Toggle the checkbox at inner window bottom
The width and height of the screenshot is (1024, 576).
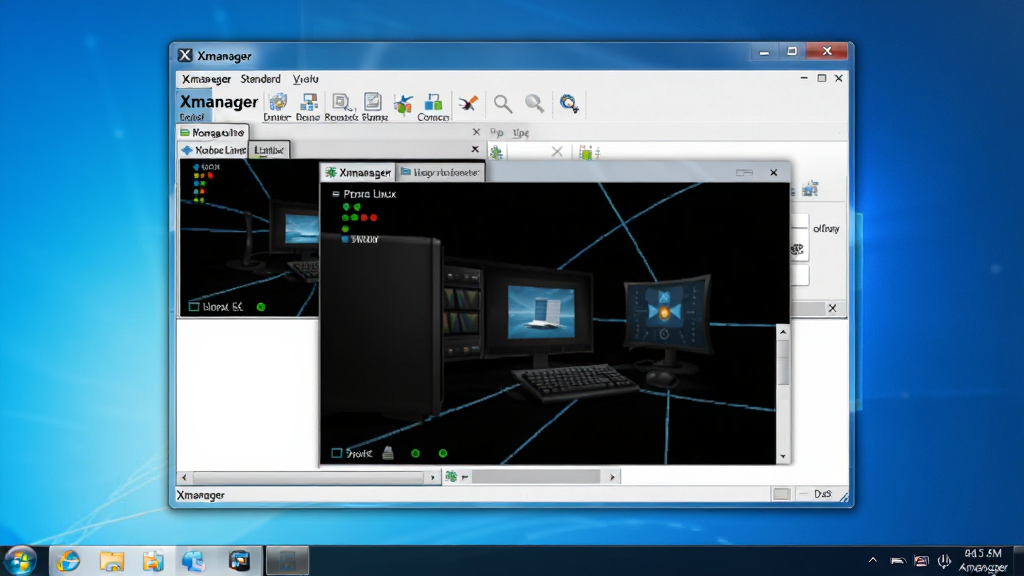(336, 453)
